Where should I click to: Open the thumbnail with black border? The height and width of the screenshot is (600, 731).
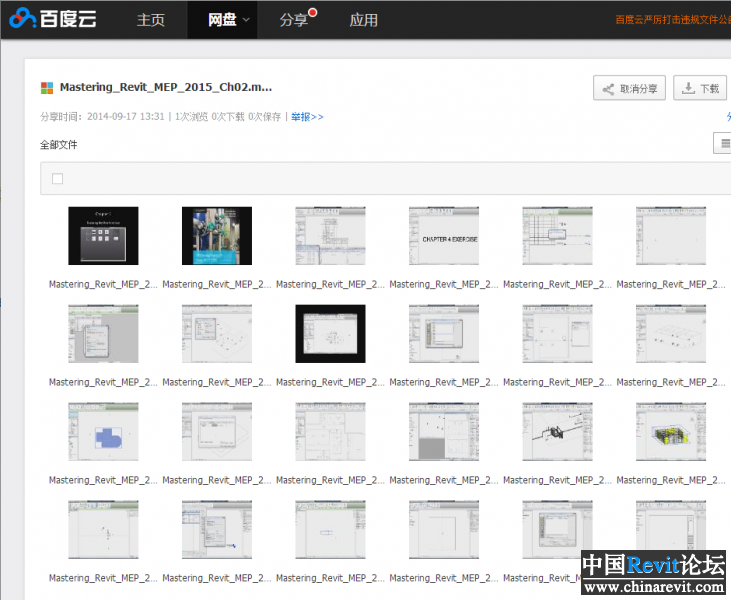(331, 334)
